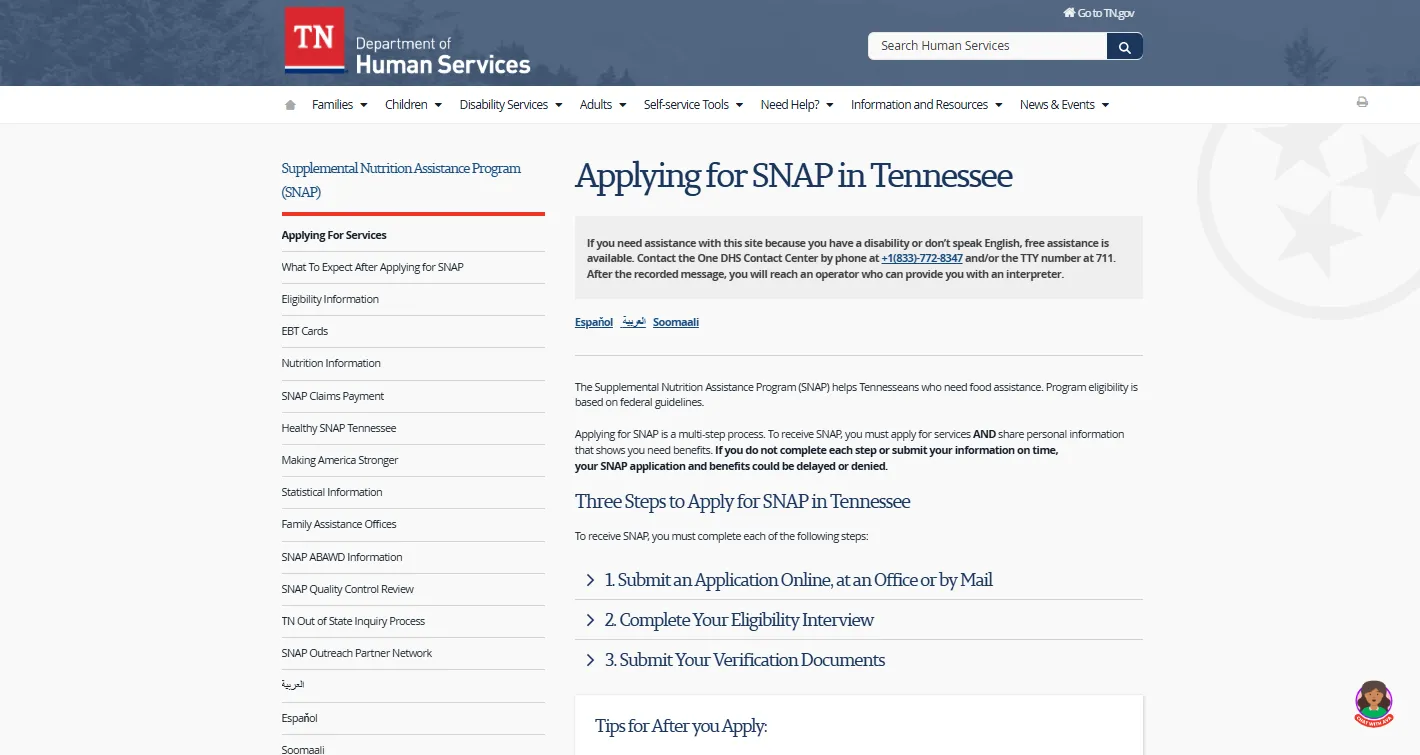Select Applying For Services in sidebar
This screenshot has height=755, width=1420.
(334, 235)
